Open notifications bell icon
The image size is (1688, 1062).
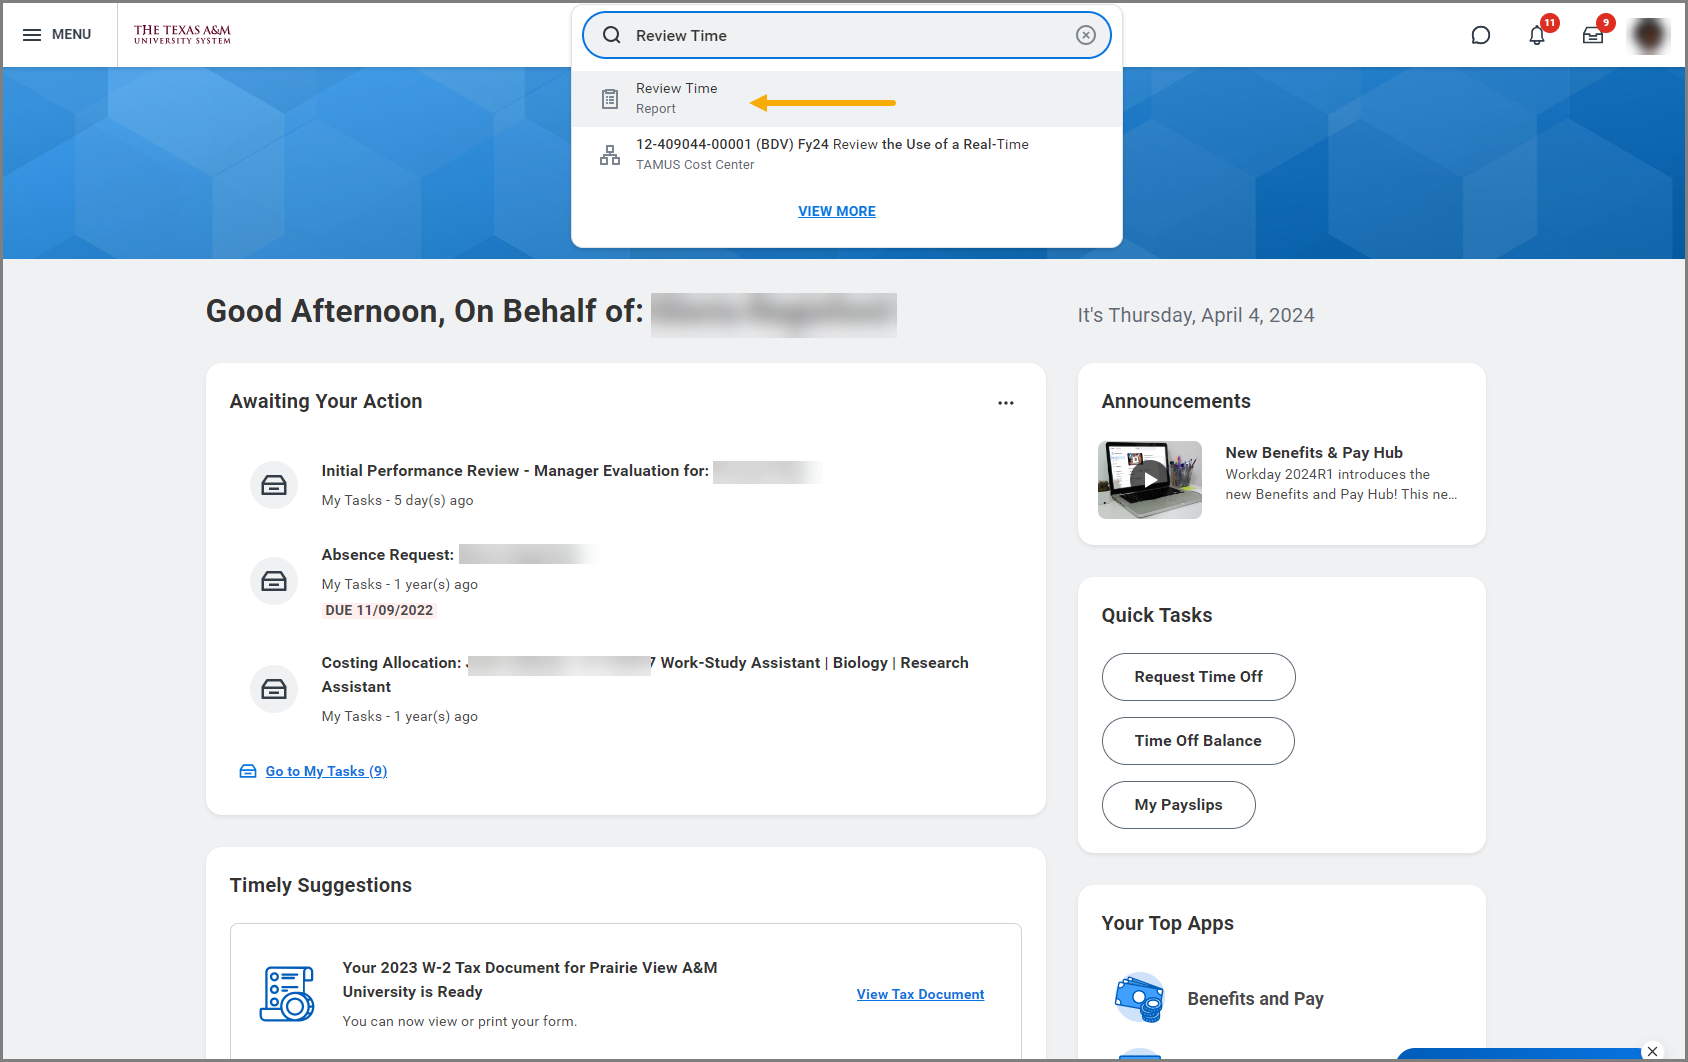[1536, 36]
